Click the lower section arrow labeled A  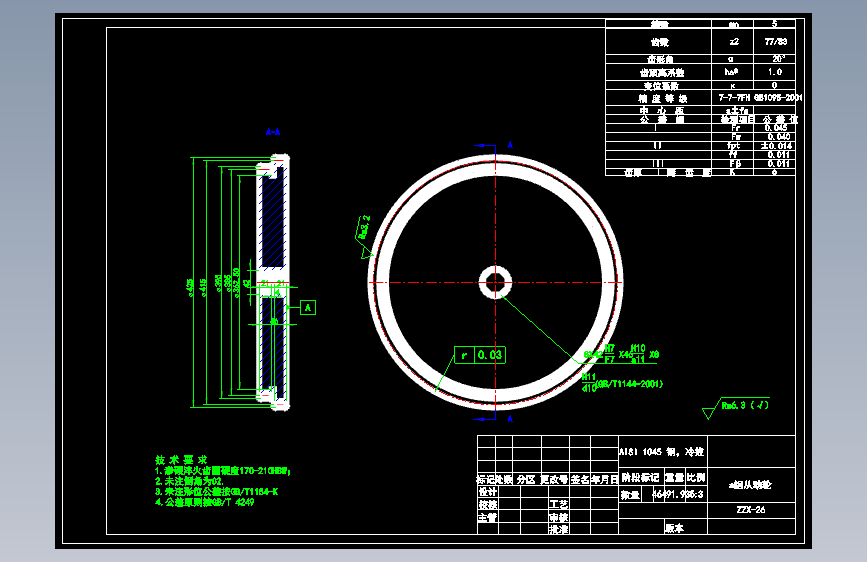(493, 419)
